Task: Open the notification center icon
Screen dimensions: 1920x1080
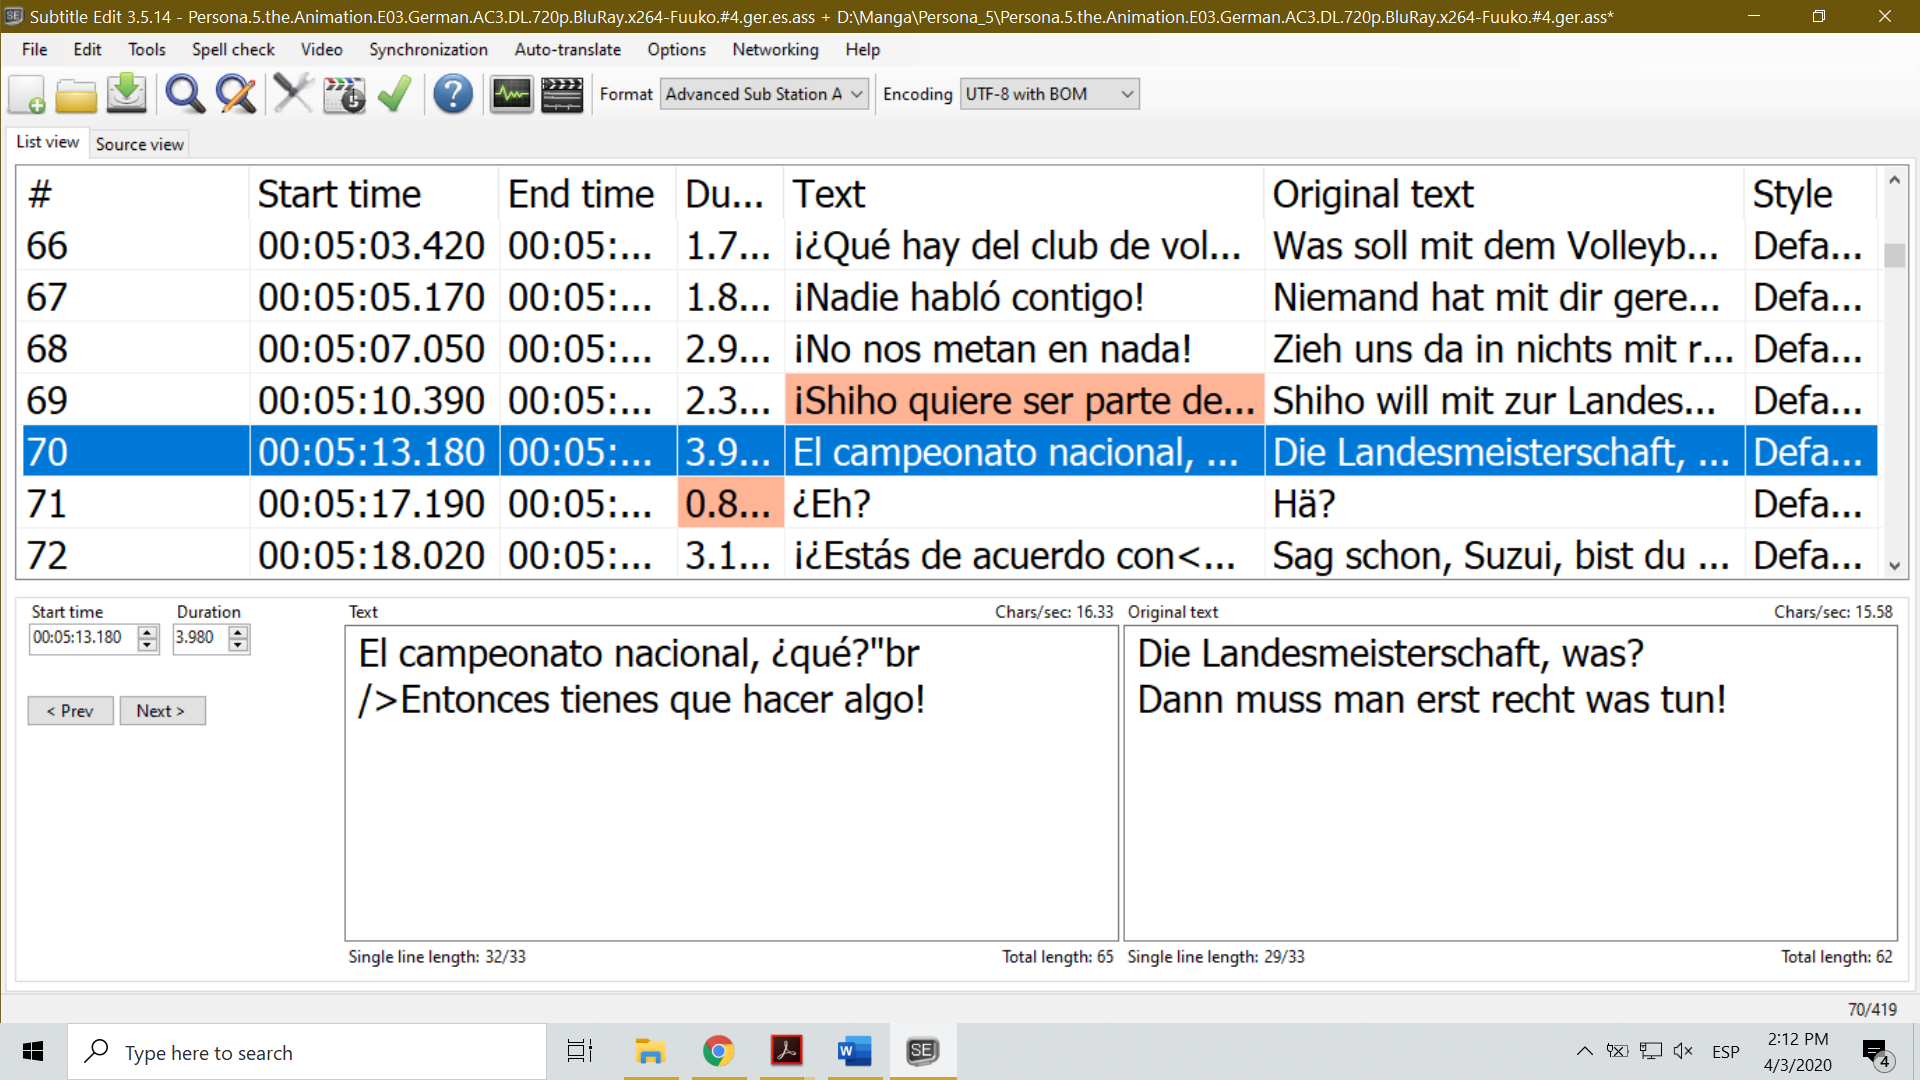Action: point(1876,1052)
